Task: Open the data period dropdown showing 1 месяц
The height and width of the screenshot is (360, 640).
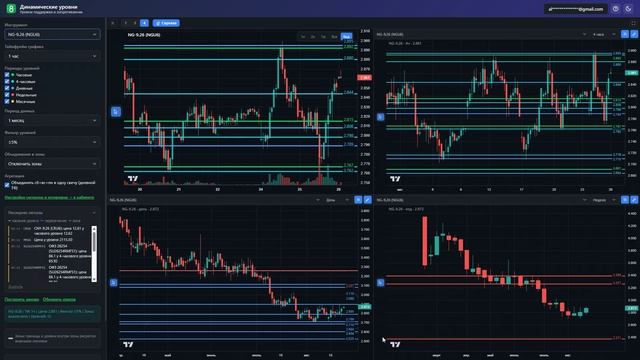Action: tap(52, 121)
